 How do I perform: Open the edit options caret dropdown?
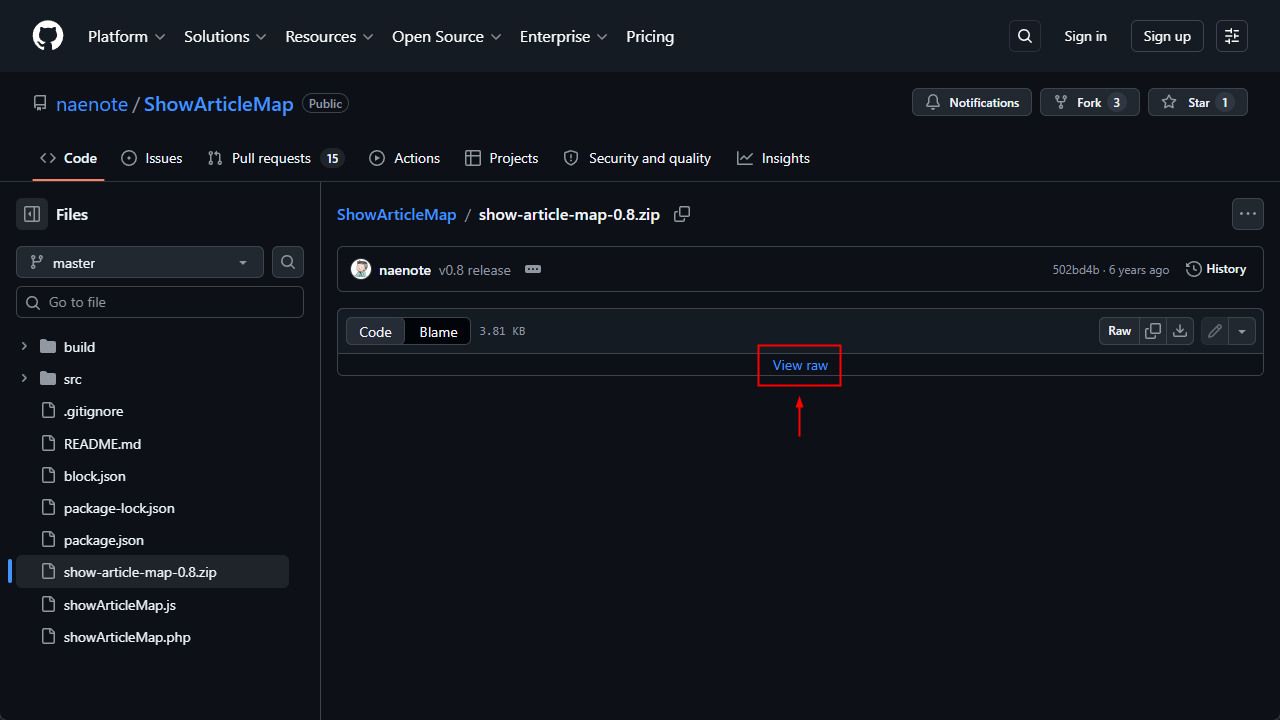point(1242,331)
